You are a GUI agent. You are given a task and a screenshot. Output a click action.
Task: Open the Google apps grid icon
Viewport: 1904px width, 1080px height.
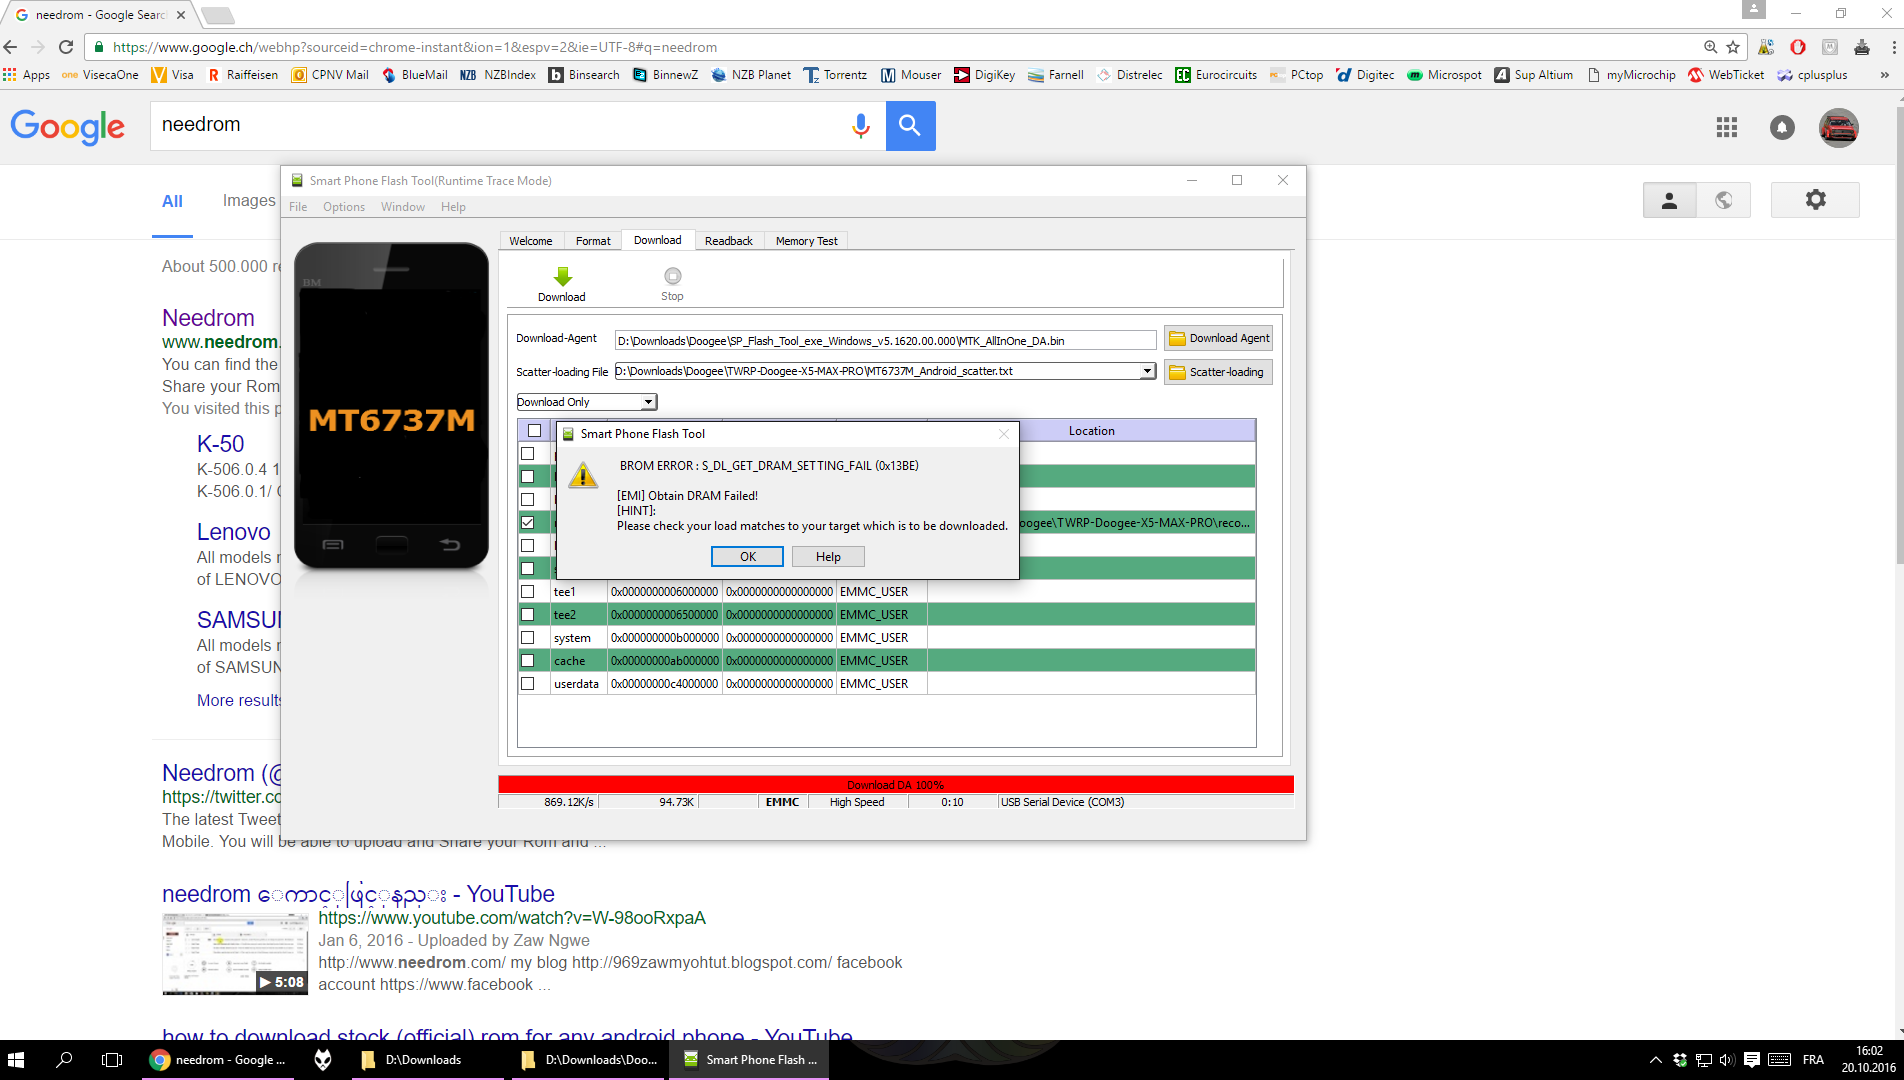point(1726,127)
